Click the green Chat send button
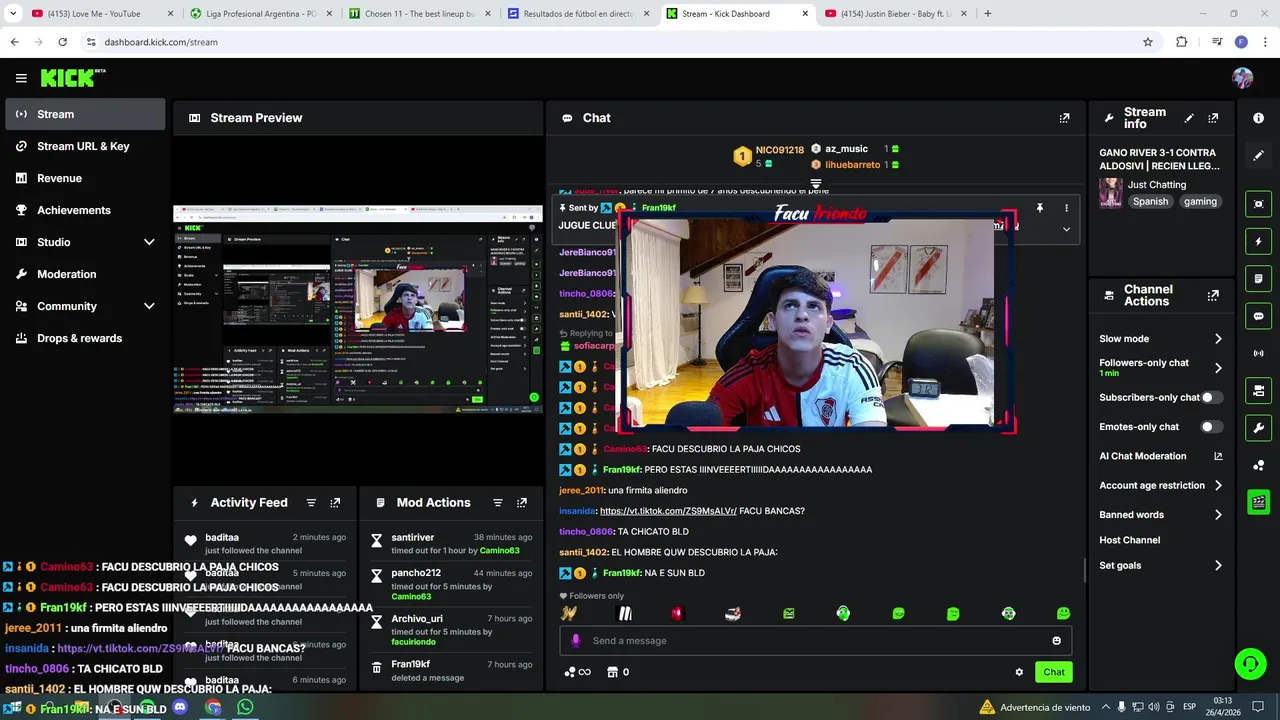Image resolution: width=1280 pixels, height=720 pixels. tap(1054, 672)
